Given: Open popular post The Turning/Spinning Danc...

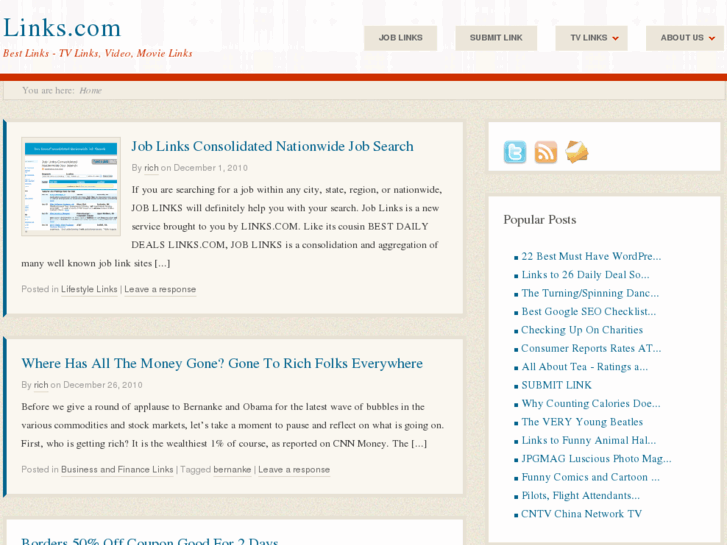Looking at the screenshot, I should [590, 294].
